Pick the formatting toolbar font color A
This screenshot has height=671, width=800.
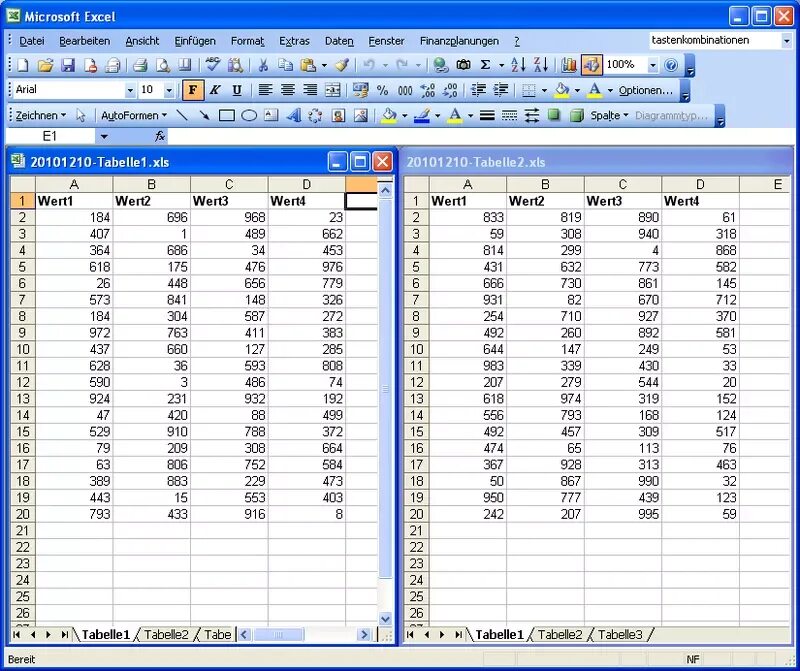(x=594, y=90)
